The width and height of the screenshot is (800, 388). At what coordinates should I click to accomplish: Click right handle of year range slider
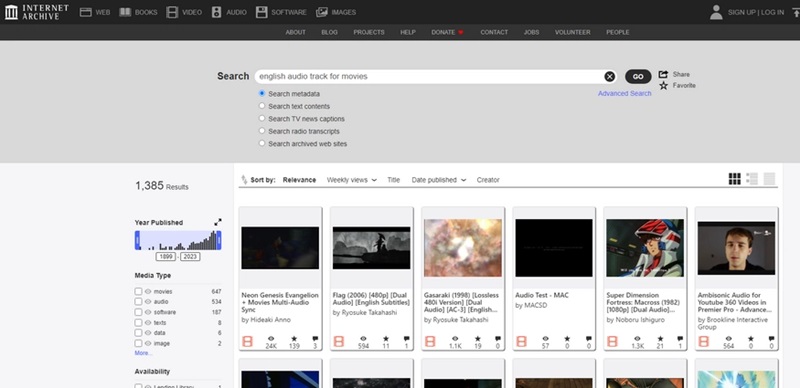click(219, 240)
